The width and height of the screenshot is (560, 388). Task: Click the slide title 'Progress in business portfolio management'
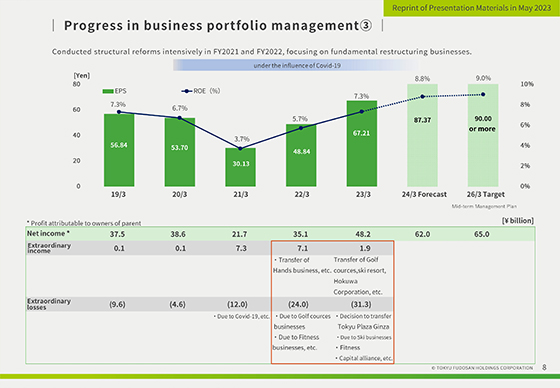coord(218,25)
